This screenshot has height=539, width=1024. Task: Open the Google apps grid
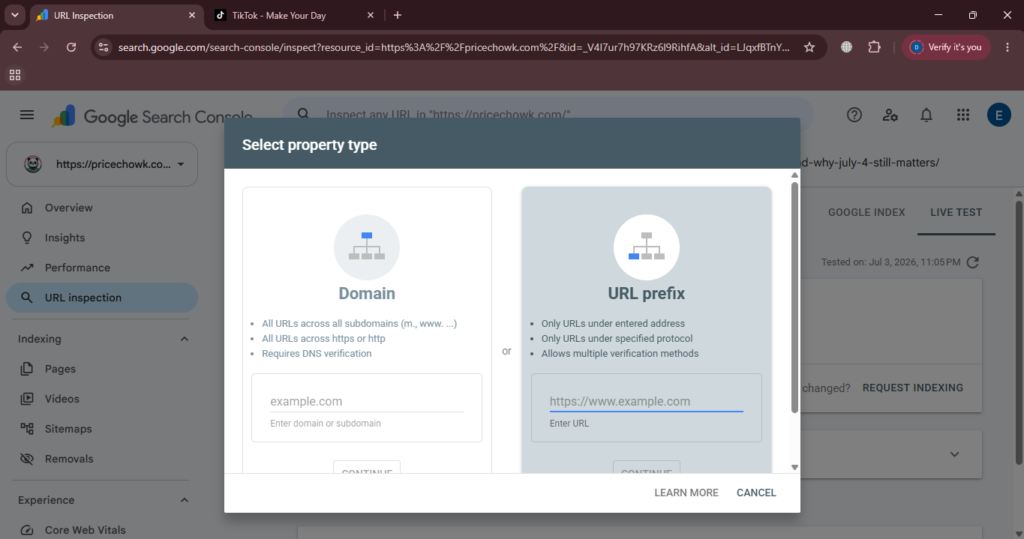tap(963, 115)
